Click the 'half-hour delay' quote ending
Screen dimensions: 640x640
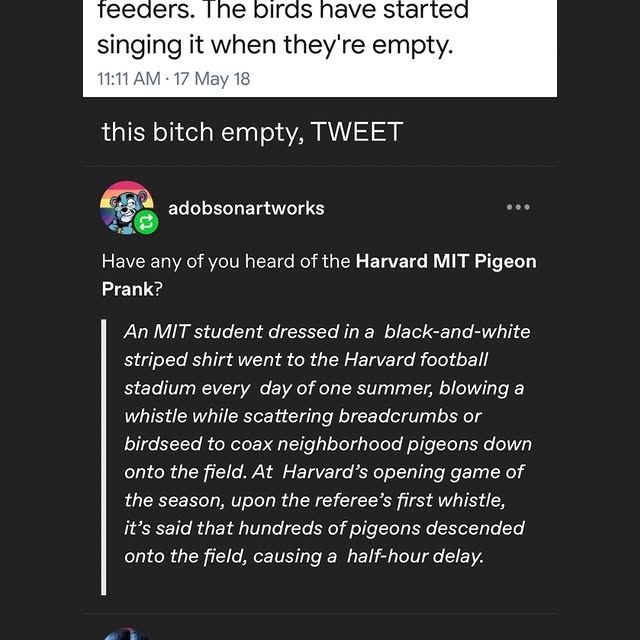tap(414, 556)
